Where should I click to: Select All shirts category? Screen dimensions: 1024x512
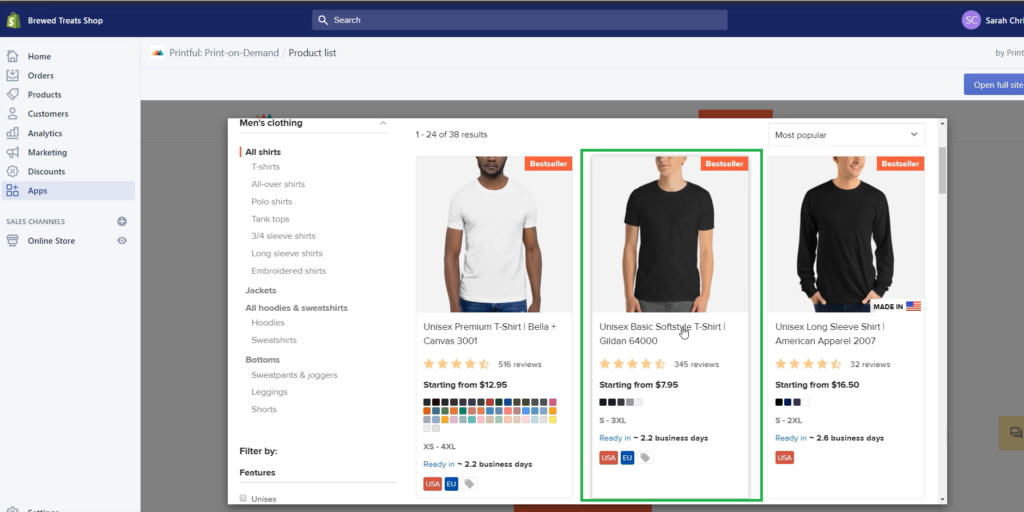pyautogui.click(x=263, y=152)
